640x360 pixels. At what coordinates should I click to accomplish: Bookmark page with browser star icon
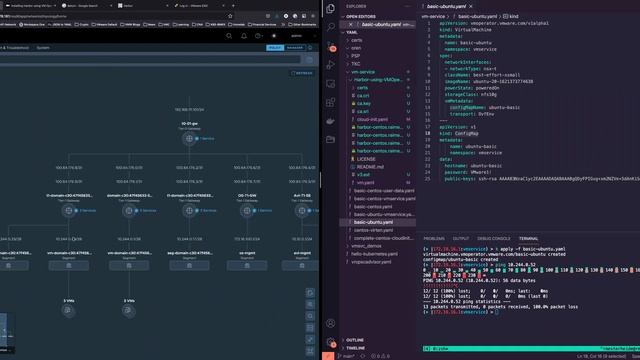230,16
